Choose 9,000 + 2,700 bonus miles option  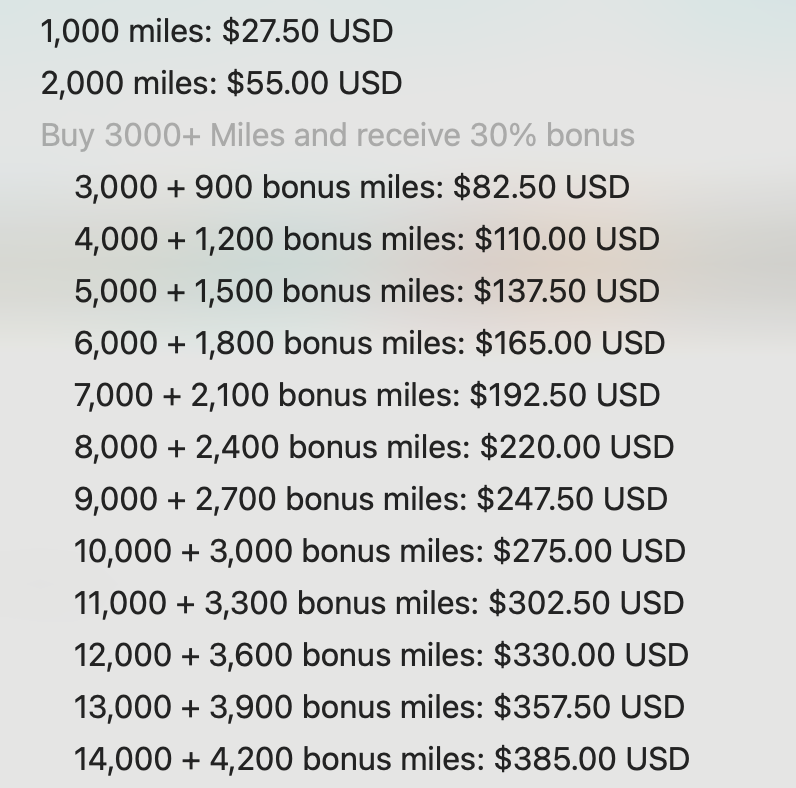[371, 499]
